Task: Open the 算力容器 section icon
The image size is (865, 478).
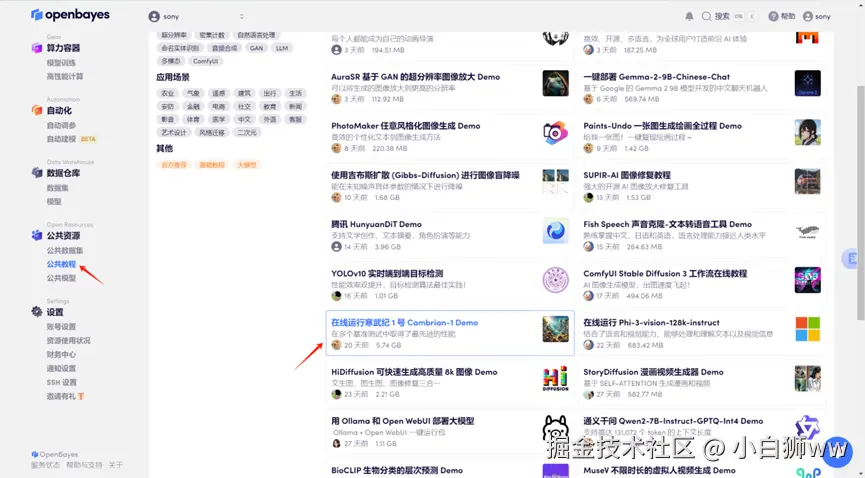Action: (x=37, y=48)
